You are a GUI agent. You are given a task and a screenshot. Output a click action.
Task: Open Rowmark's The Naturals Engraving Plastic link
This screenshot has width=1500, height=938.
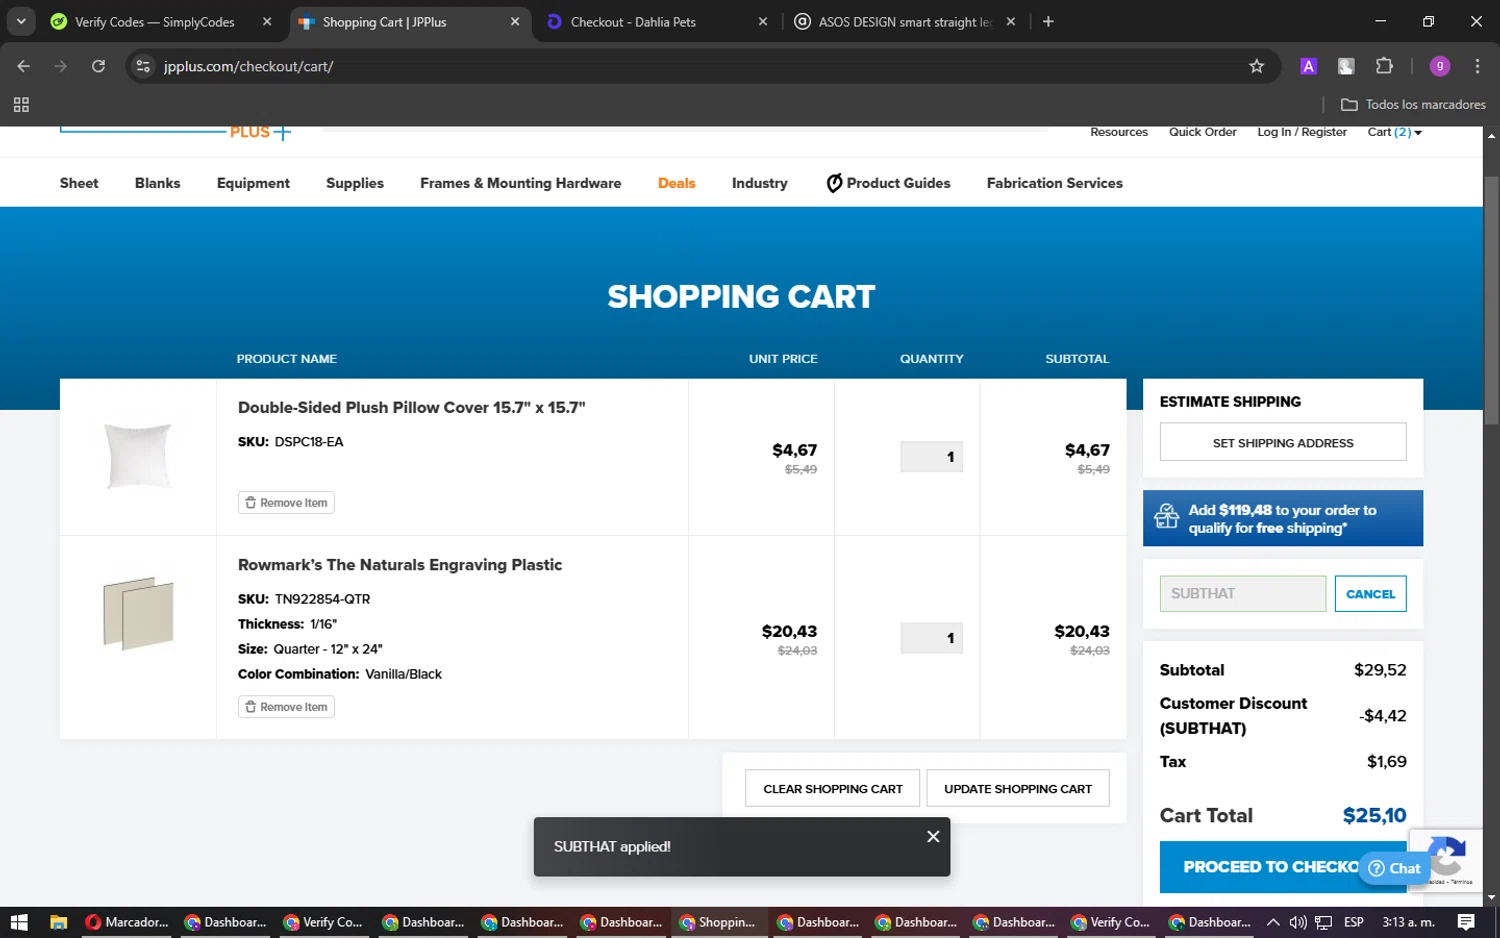pyautogui.click(x=400, y=565)
